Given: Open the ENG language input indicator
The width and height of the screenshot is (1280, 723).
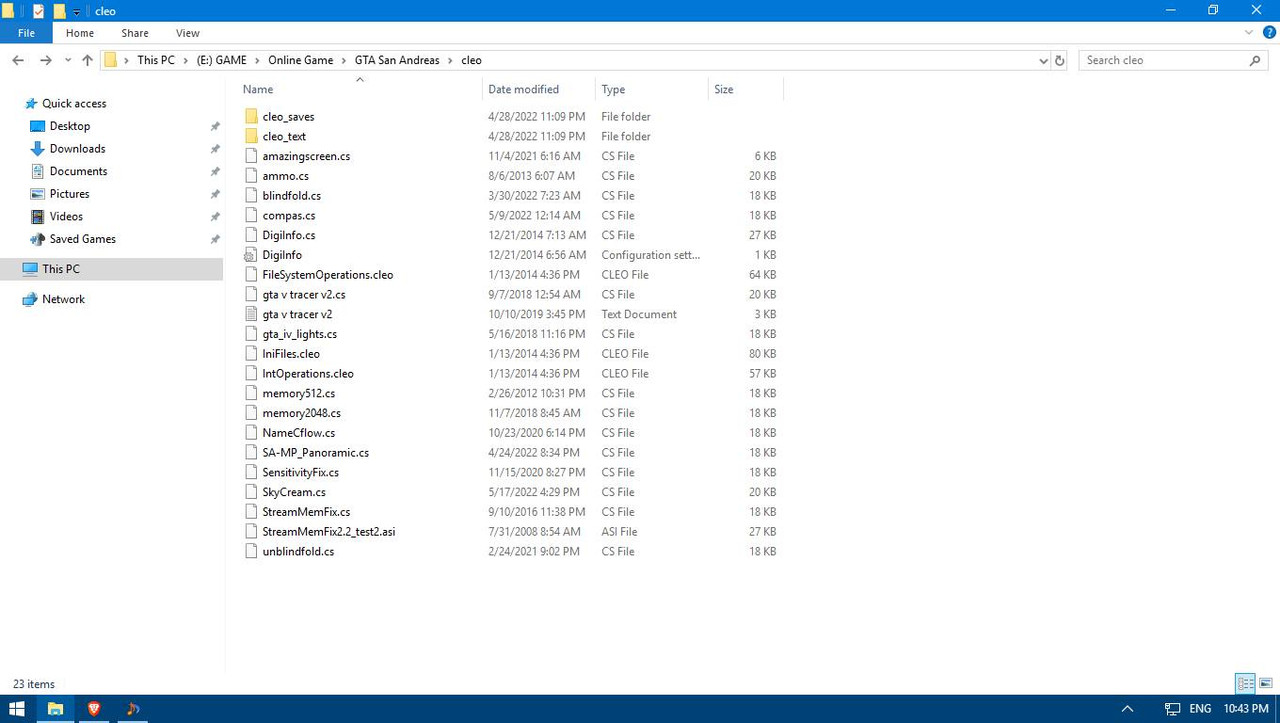Looking at the screenshot, I should point(1200,709).
